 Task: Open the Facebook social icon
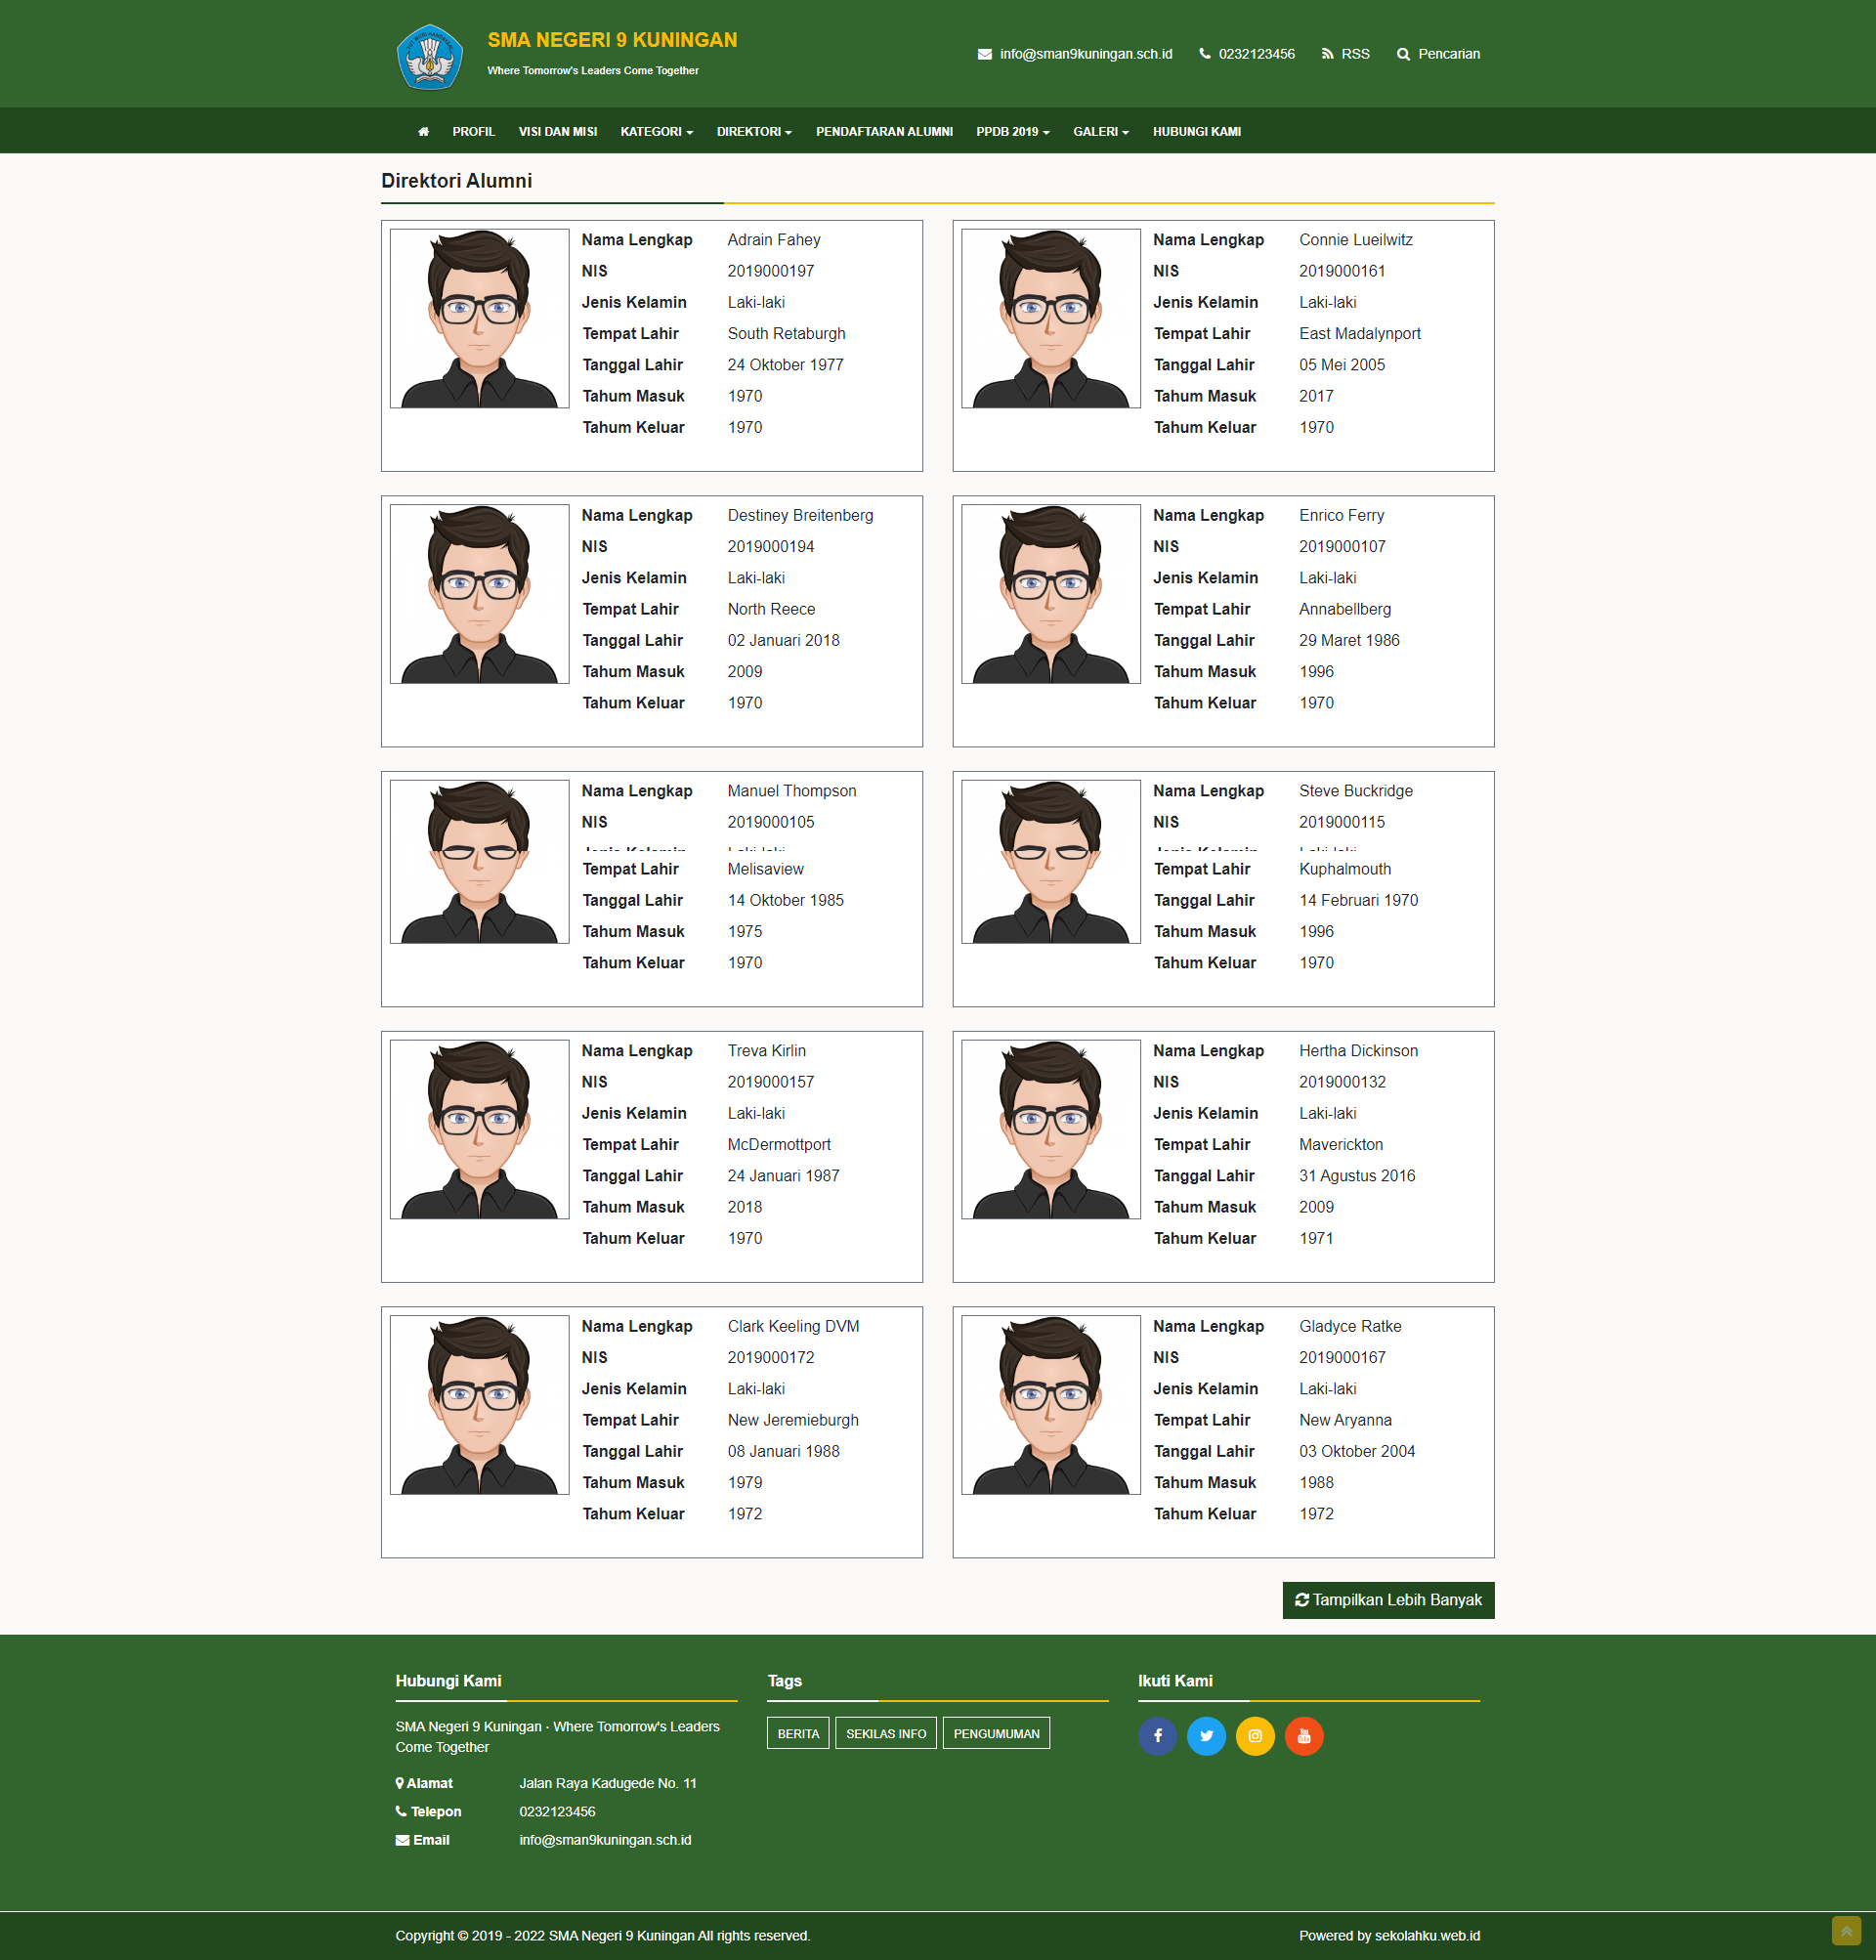click(1157, 1736)
